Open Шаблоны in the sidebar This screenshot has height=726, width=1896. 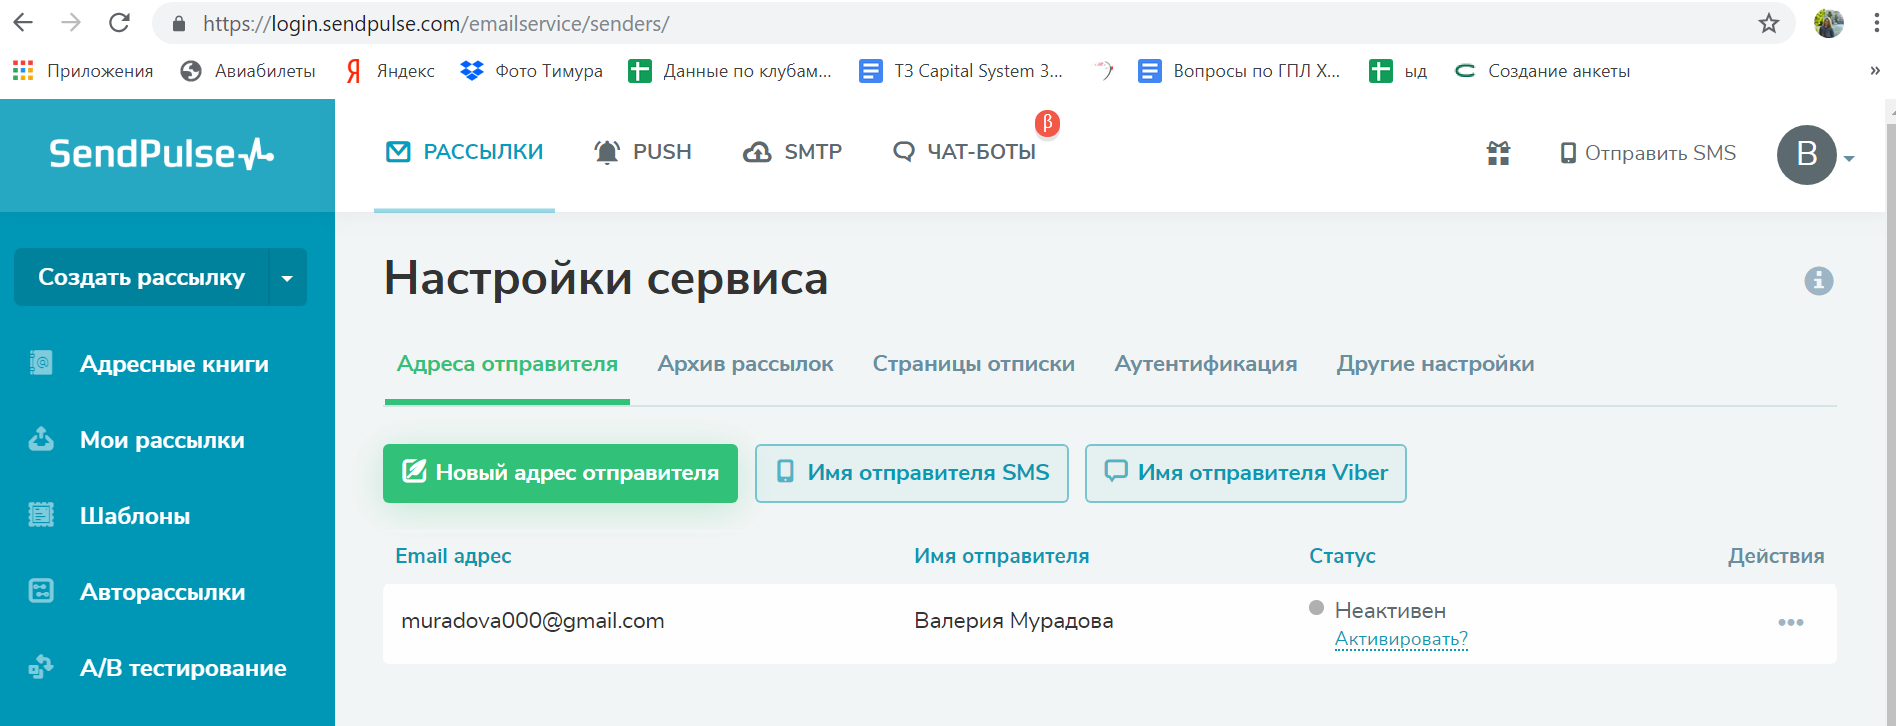[x=134, y=516]
